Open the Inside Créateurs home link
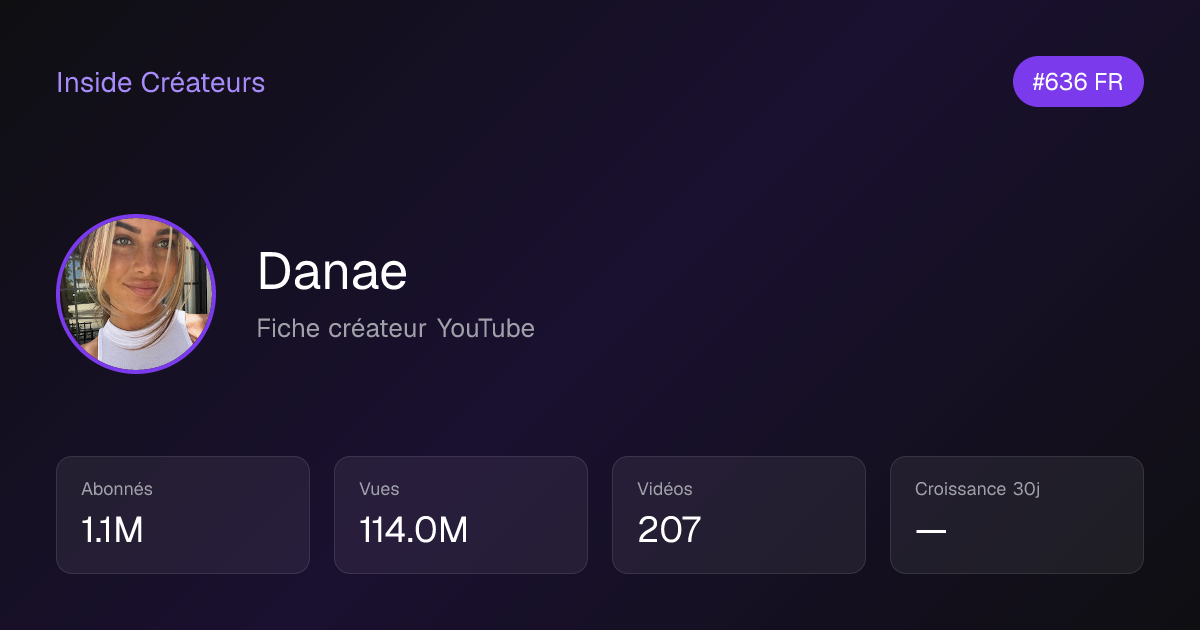The width and height of the screenshot is (1200, 630). click(160, 82)
